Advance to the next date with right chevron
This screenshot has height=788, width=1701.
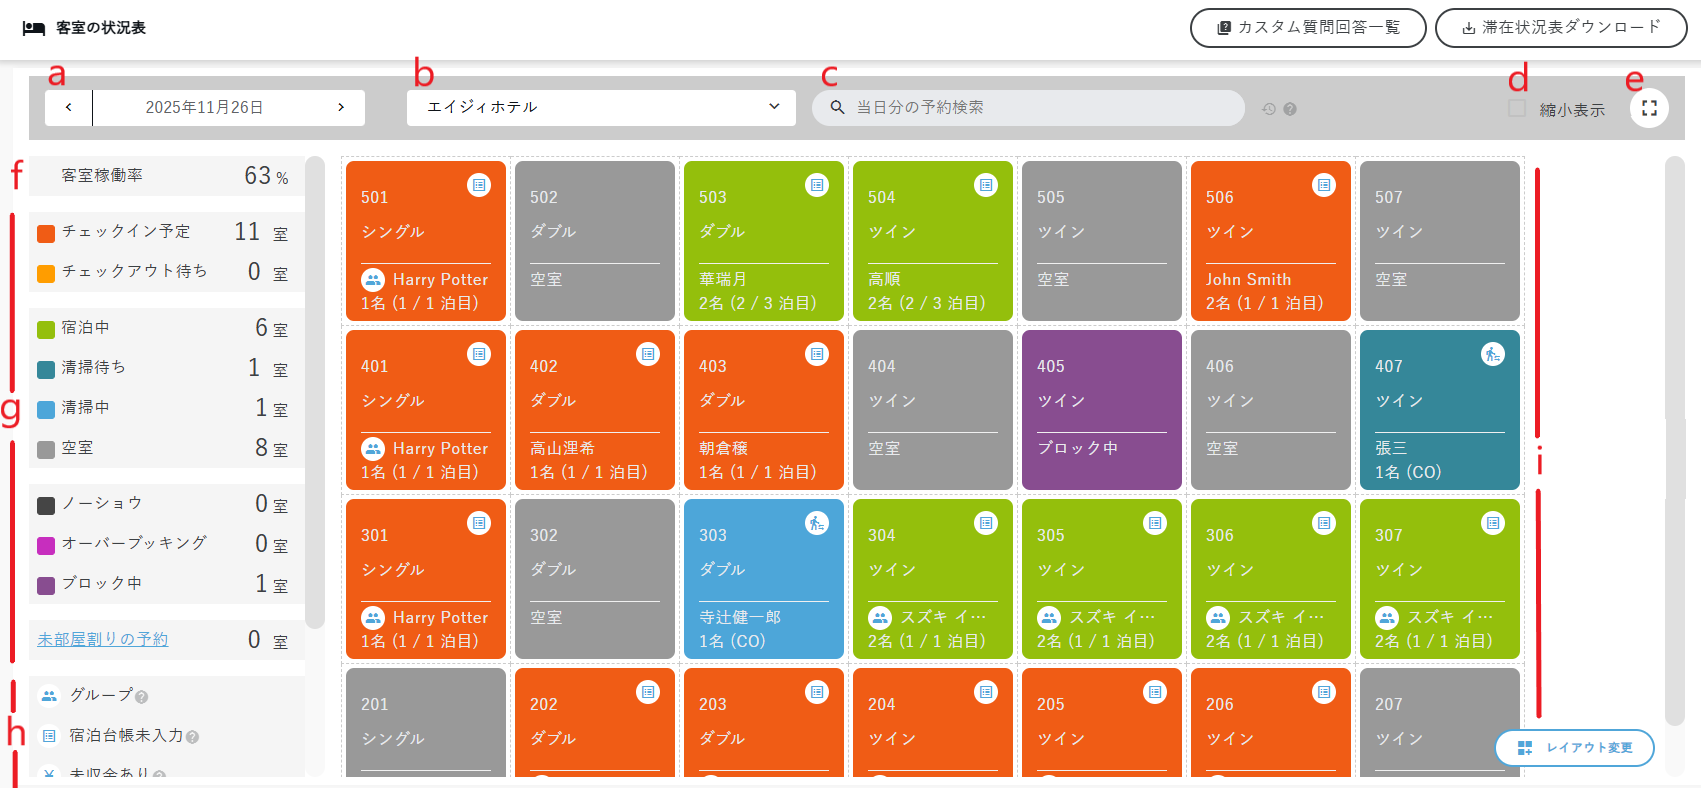pos(341,108)
